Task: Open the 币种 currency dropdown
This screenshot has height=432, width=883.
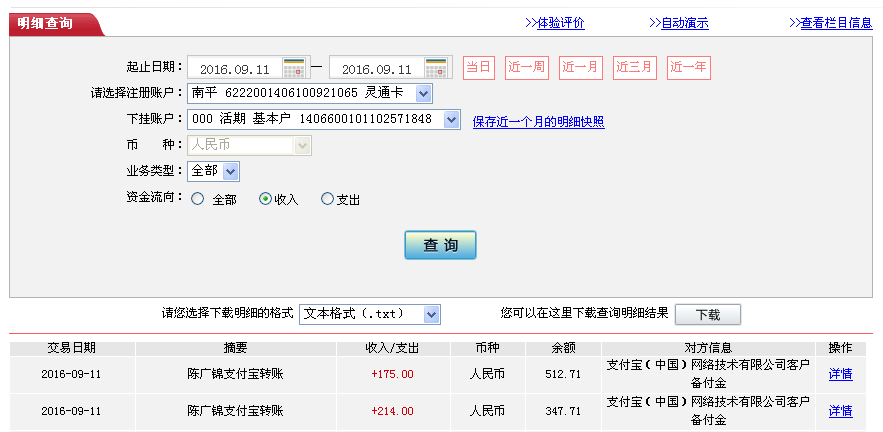Action: pyautogui.click(x=302, y=145)
